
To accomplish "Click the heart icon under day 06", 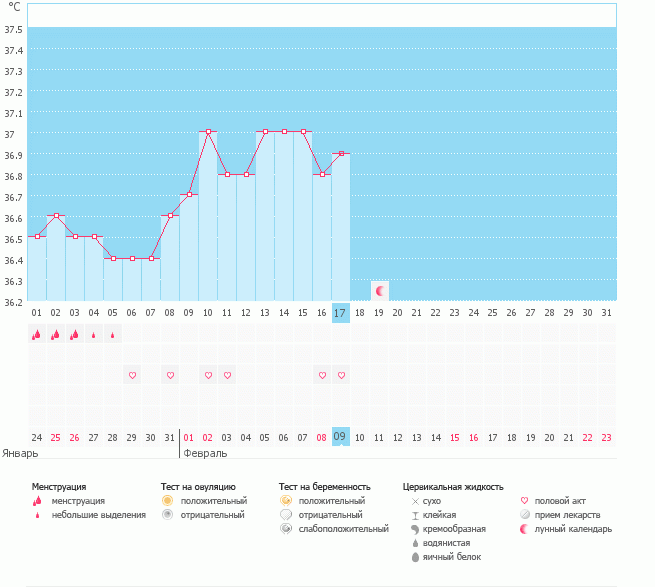I will tap(131, 375).
